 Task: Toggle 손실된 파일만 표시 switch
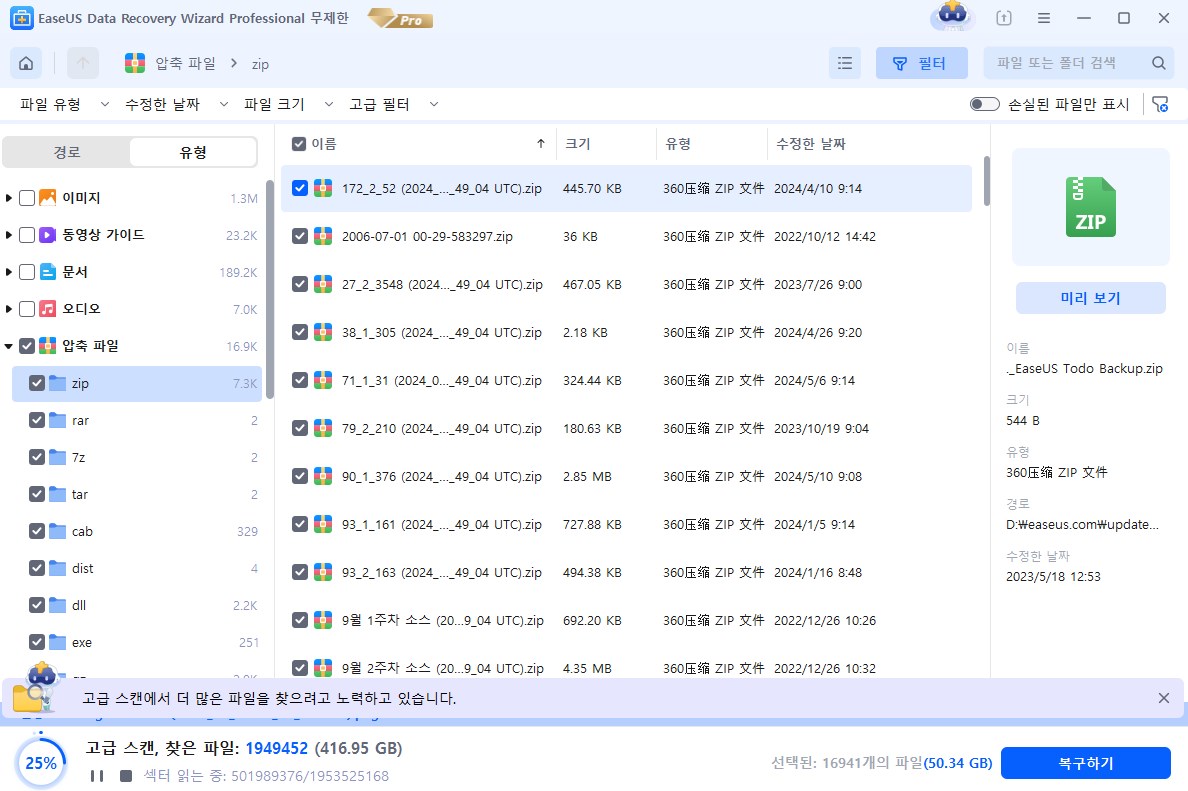[984, 105]
